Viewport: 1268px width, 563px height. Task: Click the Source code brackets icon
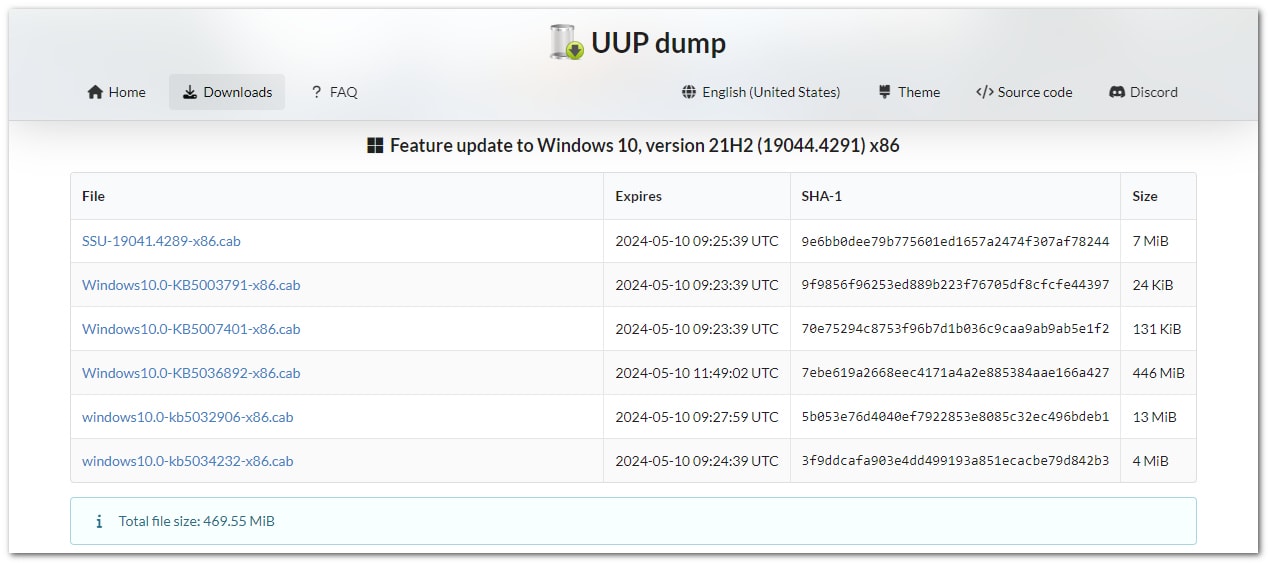[x=984, y=92]
